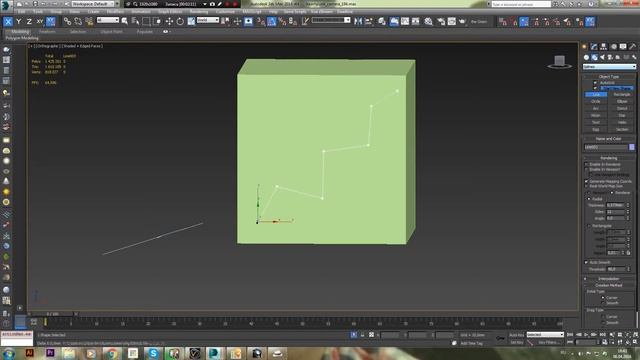Viewport: 640px width, 360px height.
Task: Enable the Z axis constraint button
Action: coord(29,21)
